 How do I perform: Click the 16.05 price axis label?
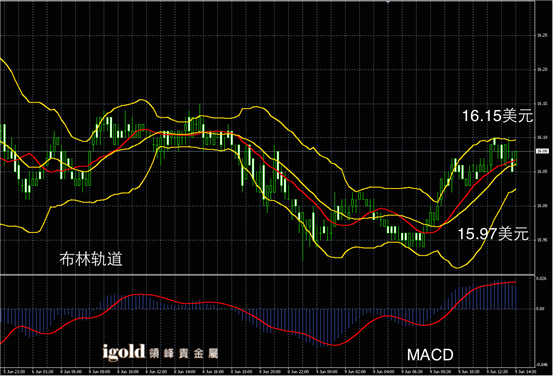pos(542,172)
